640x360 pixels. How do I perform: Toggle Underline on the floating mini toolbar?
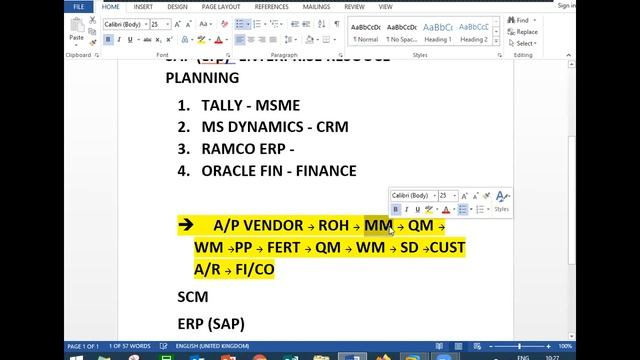click(418, 209)
